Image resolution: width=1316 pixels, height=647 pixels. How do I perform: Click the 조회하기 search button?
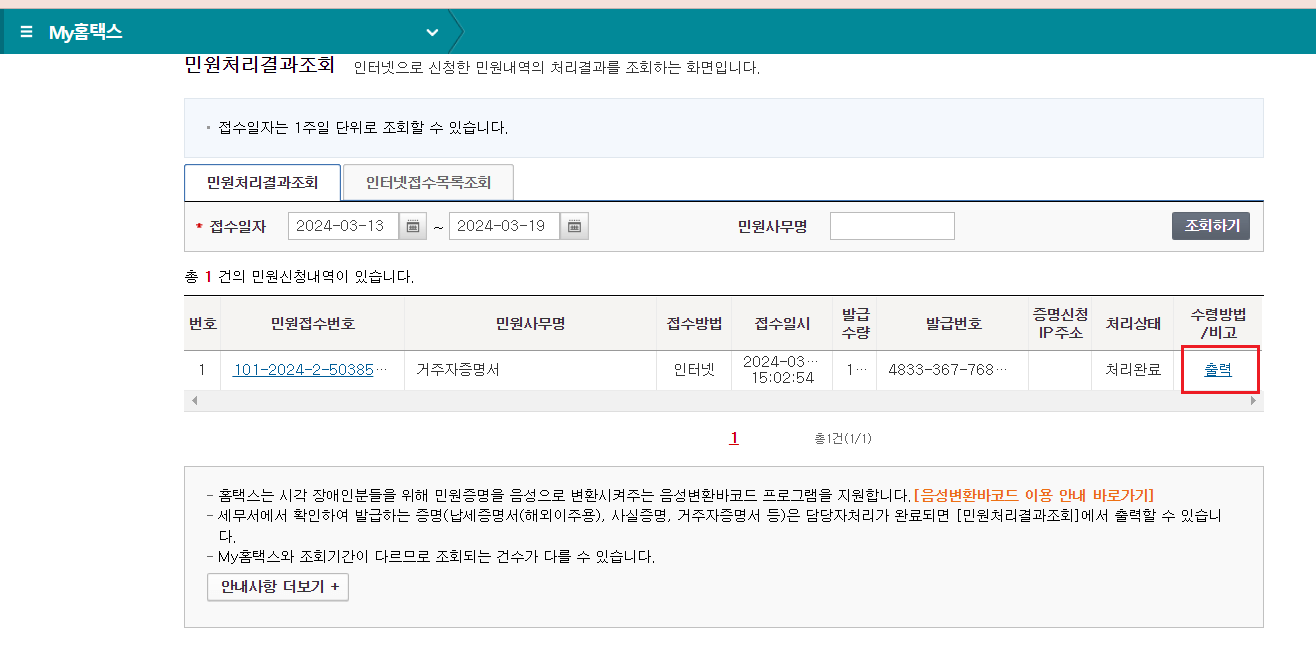click(1210, 225)
